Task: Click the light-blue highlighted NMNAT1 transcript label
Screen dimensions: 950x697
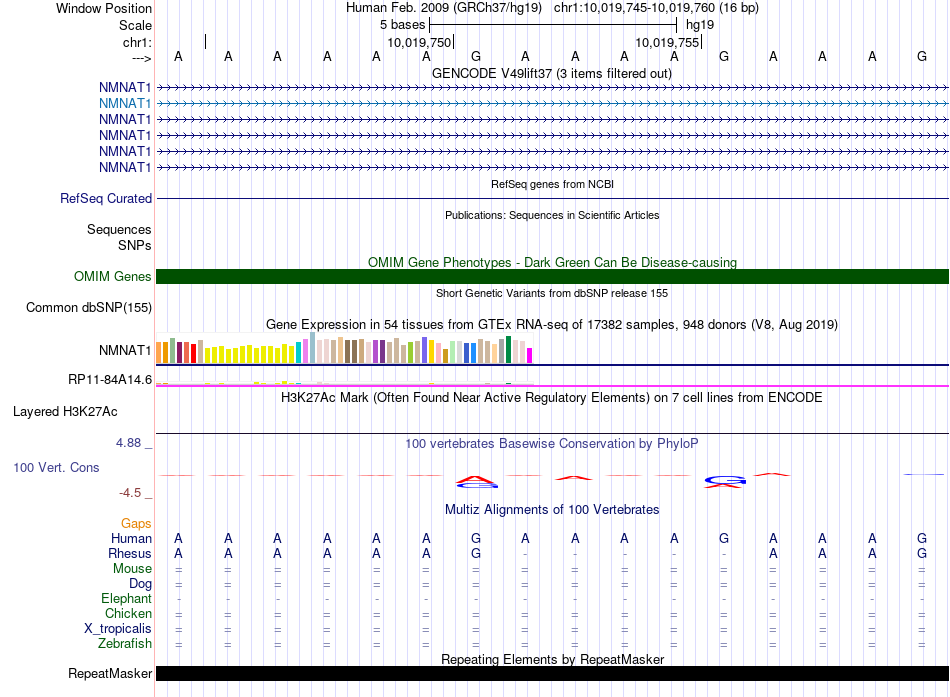Action: click(x=125, y=103)
